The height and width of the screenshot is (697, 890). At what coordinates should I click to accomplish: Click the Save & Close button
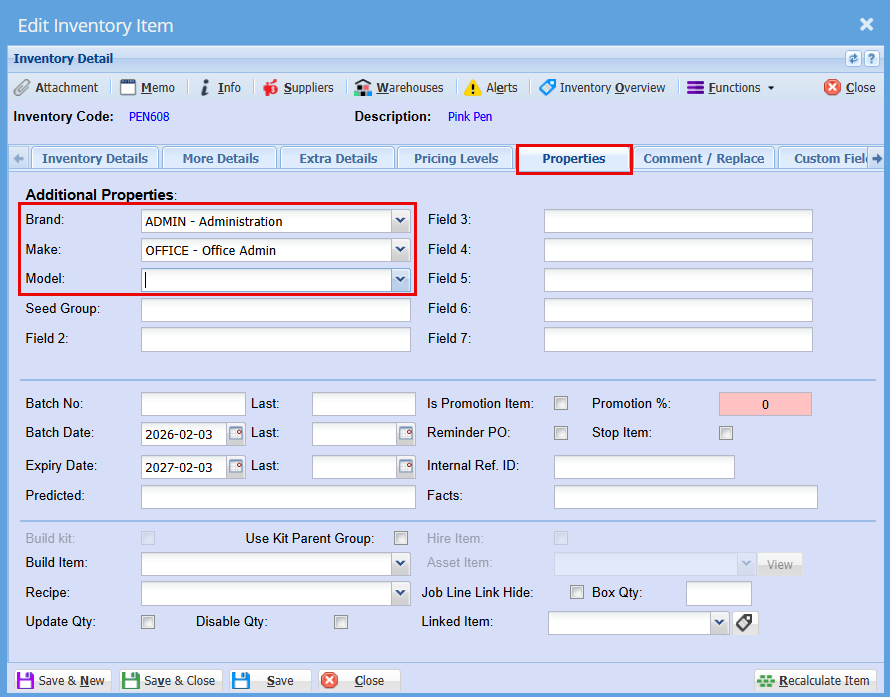pyautogui.click(x=169, y=681)
